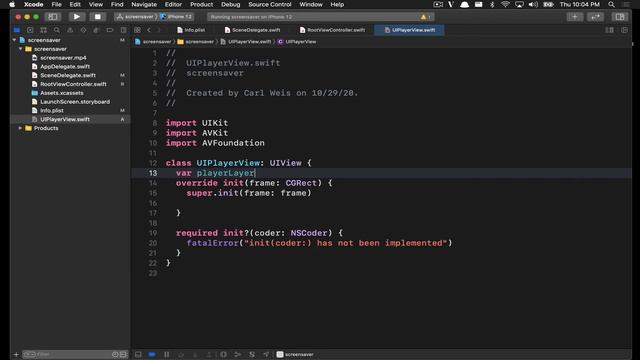Open the Breakpoint navigator
This screenshot has height=360, width=640.
[110, 30]
